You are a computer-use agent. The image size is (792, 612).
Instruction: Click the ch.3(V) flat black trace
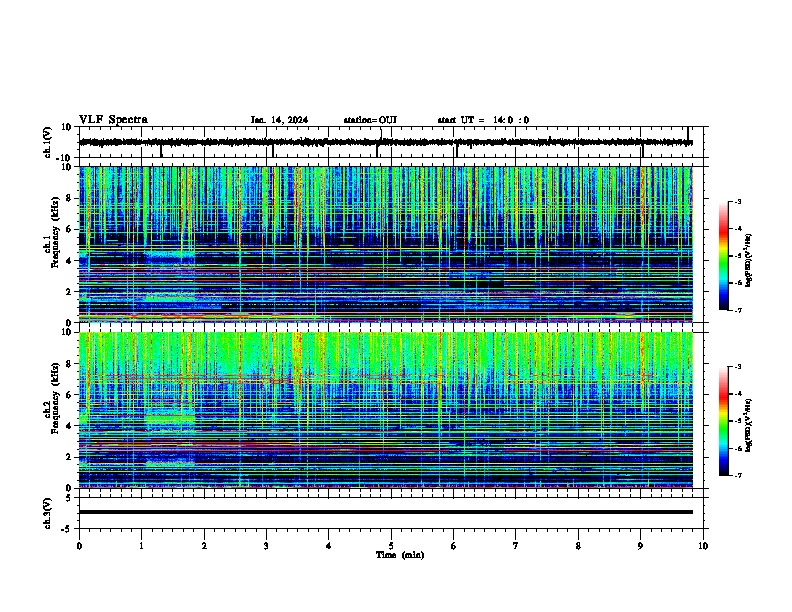pyautogui.click(x=386, y=512)
